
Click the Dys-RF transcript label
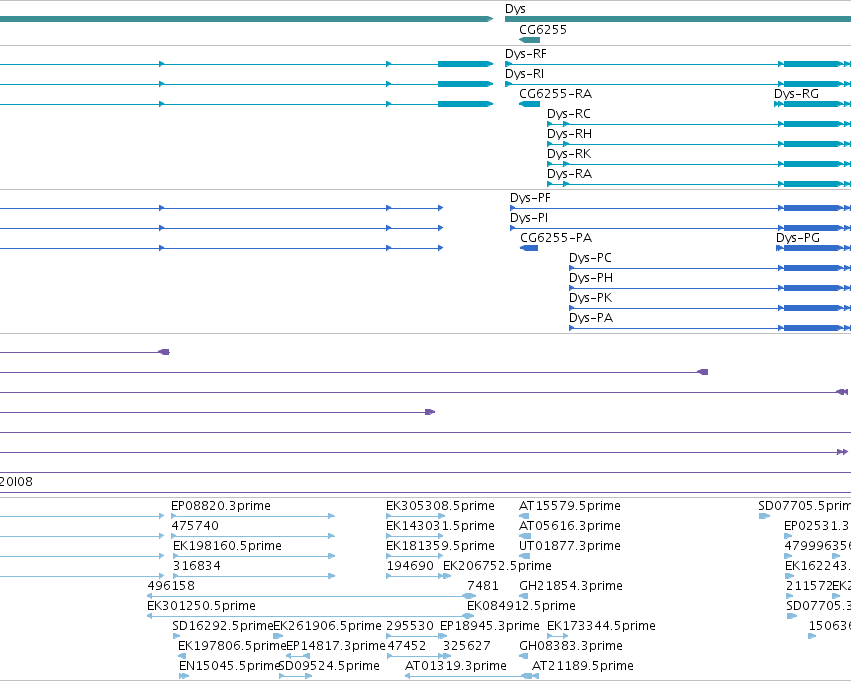(x=526, y=54)
